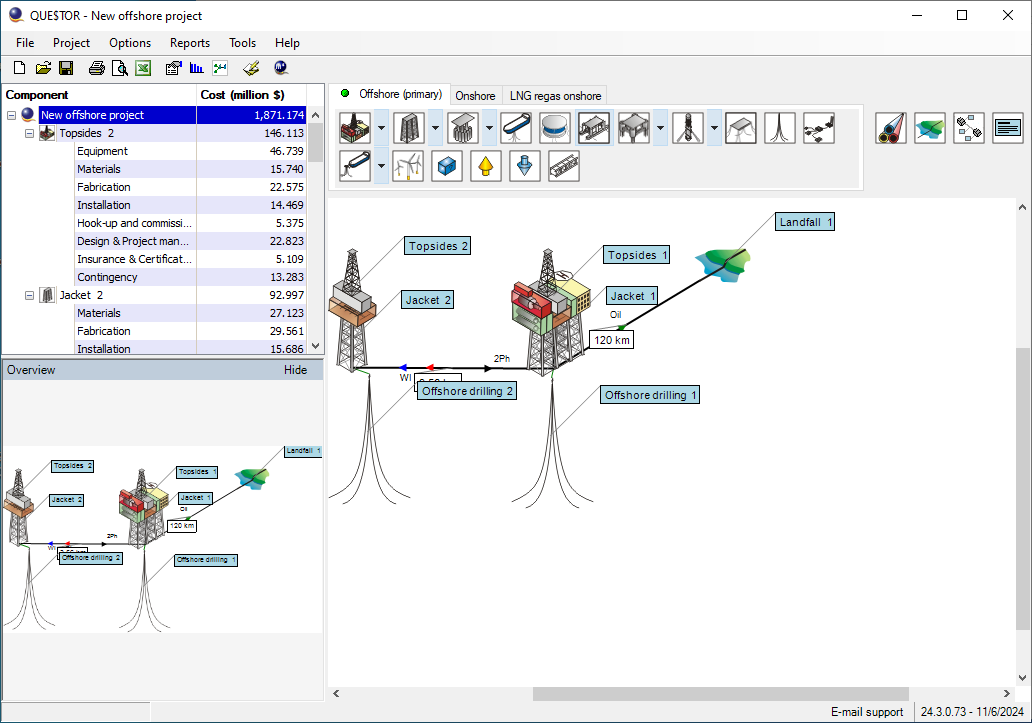Click the diagram horizontal scrollbar
This screenshot has height=723, width=1032.
(x=721, y=693)
